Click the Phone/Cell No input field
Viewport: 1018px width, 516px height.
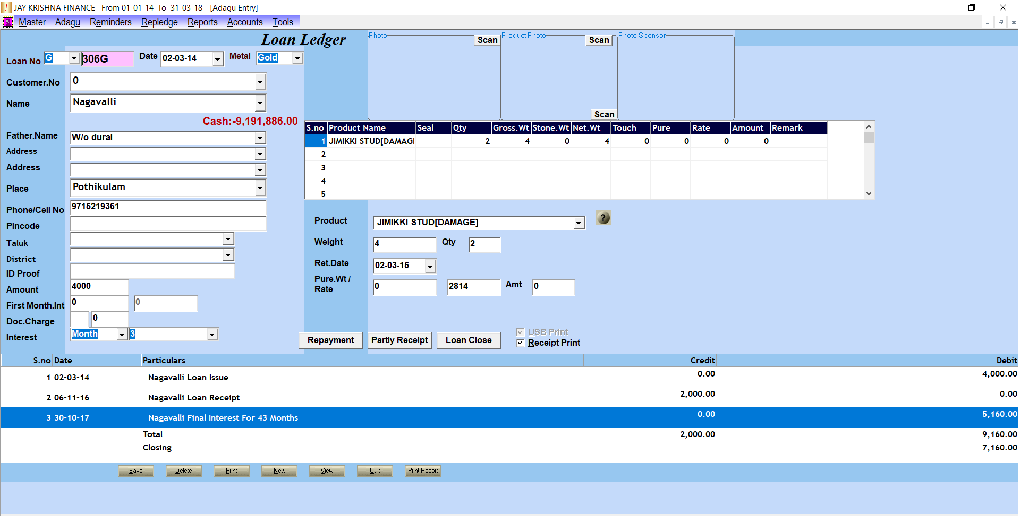click(x=168, y=206)
